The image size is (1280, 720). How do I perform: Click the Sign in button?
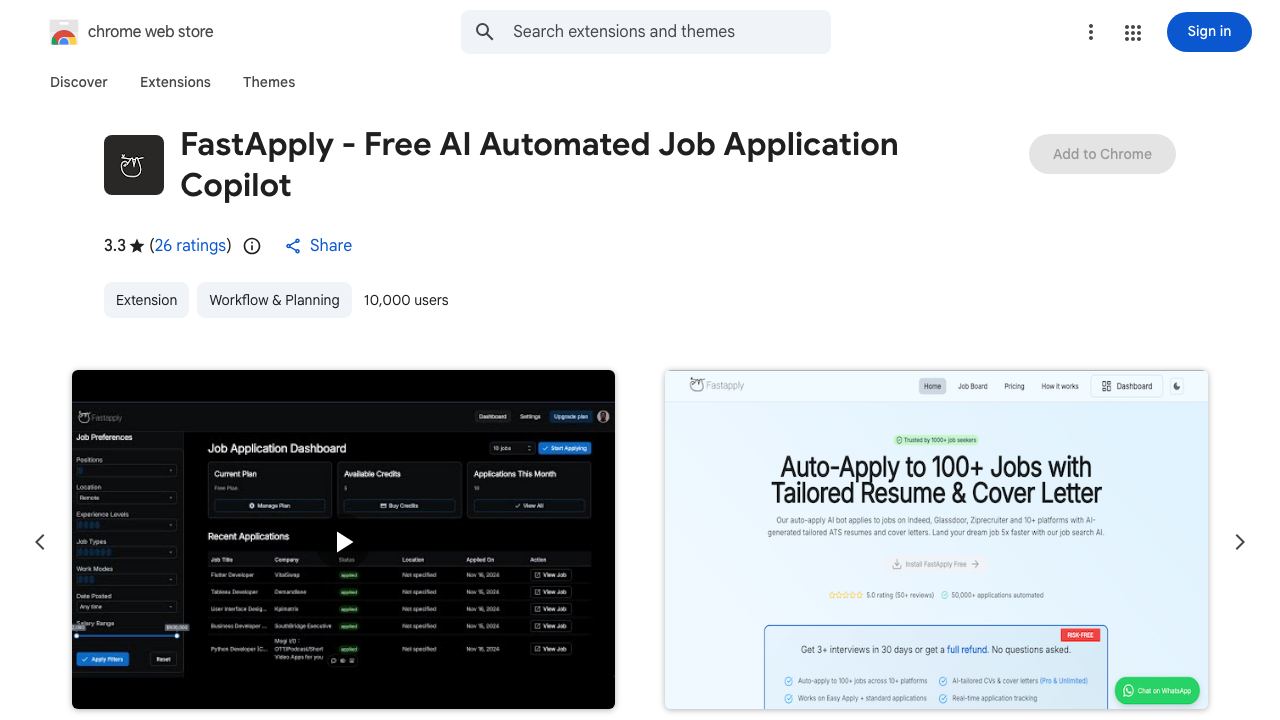pos(1209,32)
